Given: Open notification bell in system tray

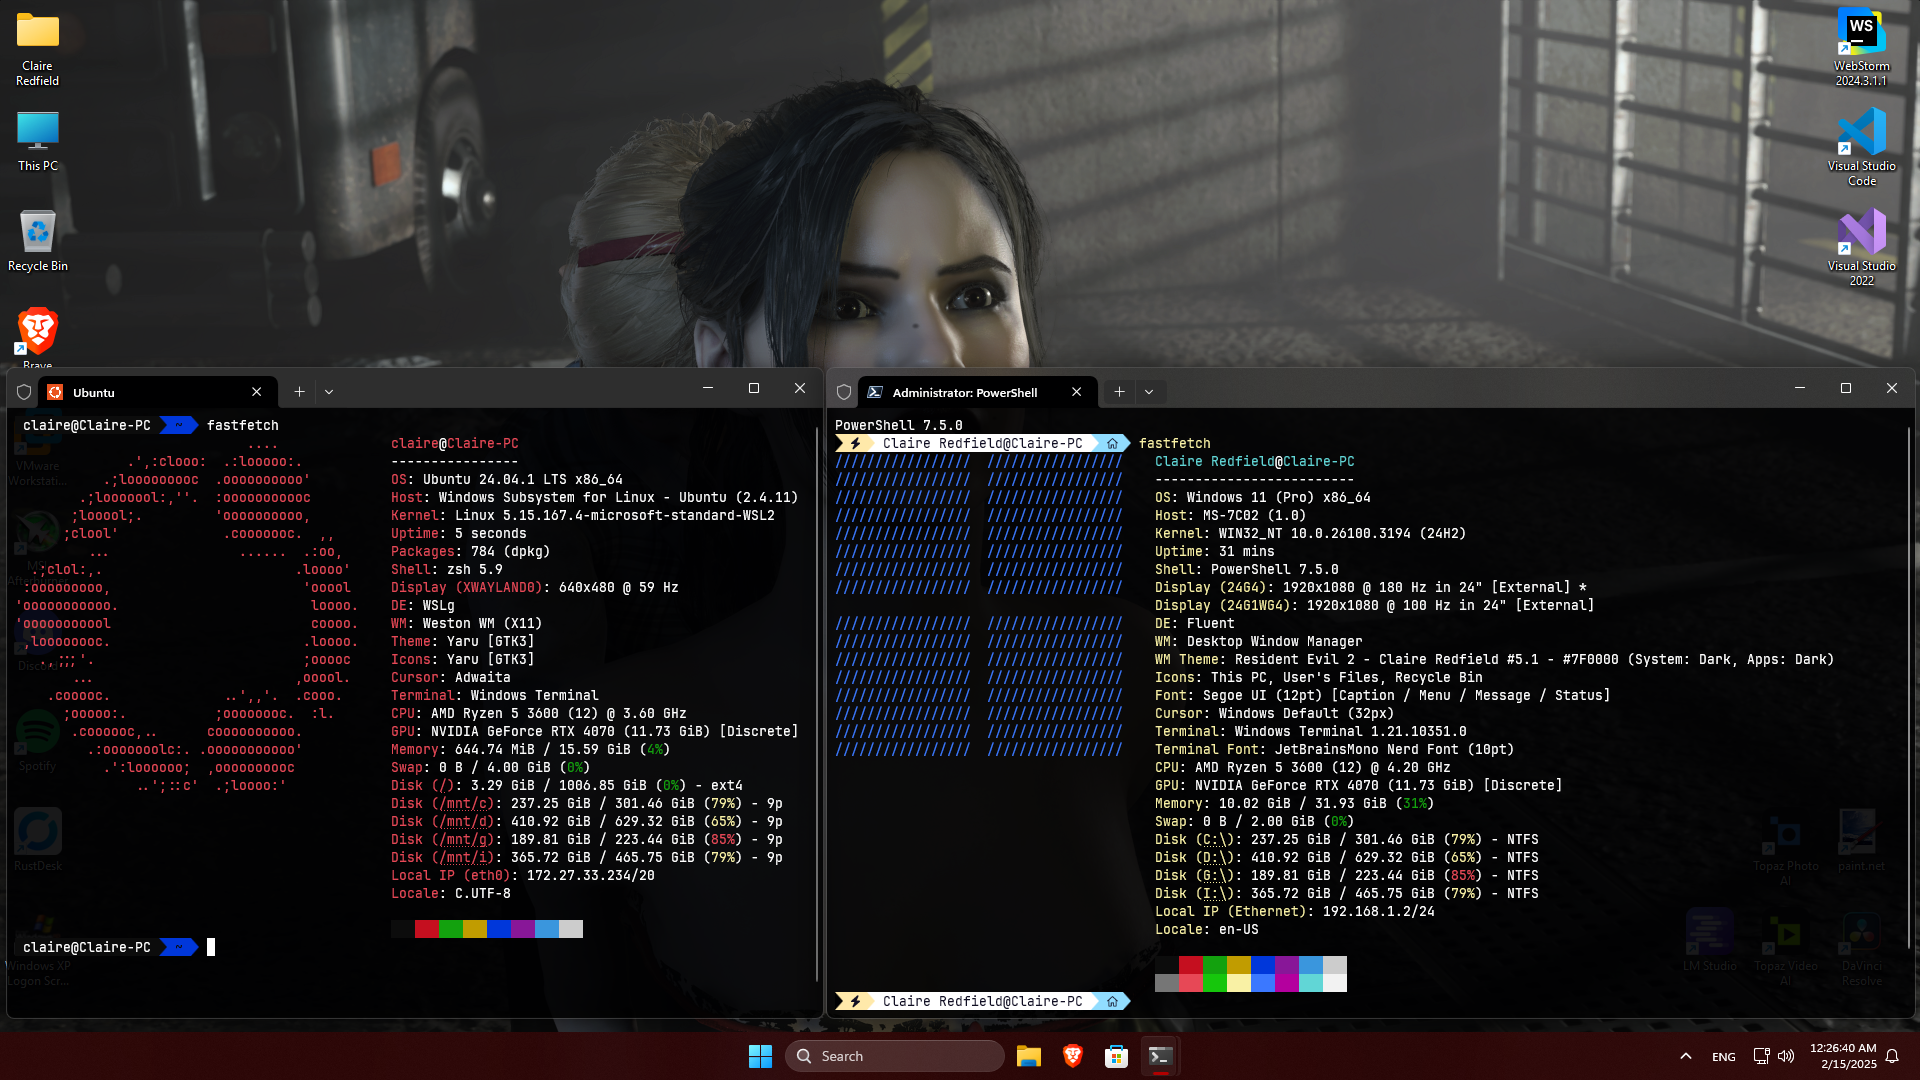Looking at the screenshot, I should tap(1892, 1056).
